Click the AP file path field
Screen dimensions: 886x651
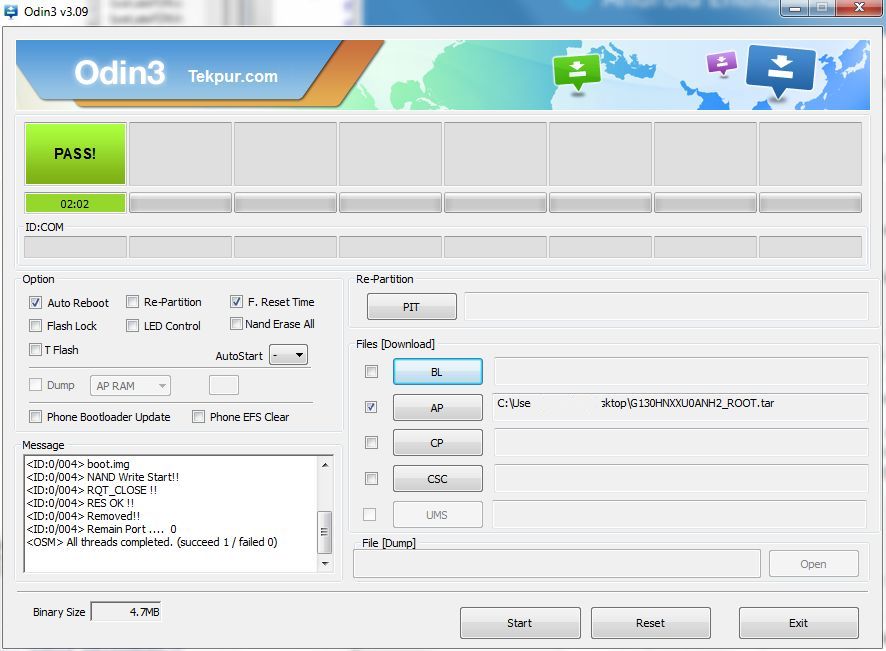(680, 407)
